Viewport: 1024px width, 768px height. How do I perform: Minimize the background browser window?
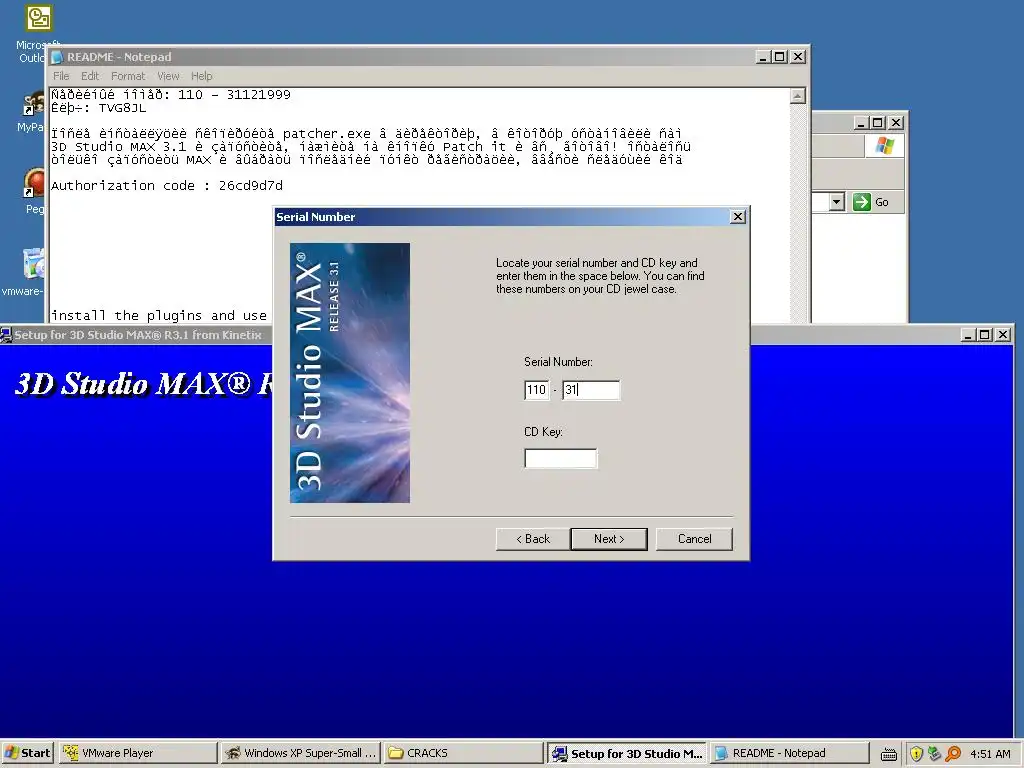861,123
